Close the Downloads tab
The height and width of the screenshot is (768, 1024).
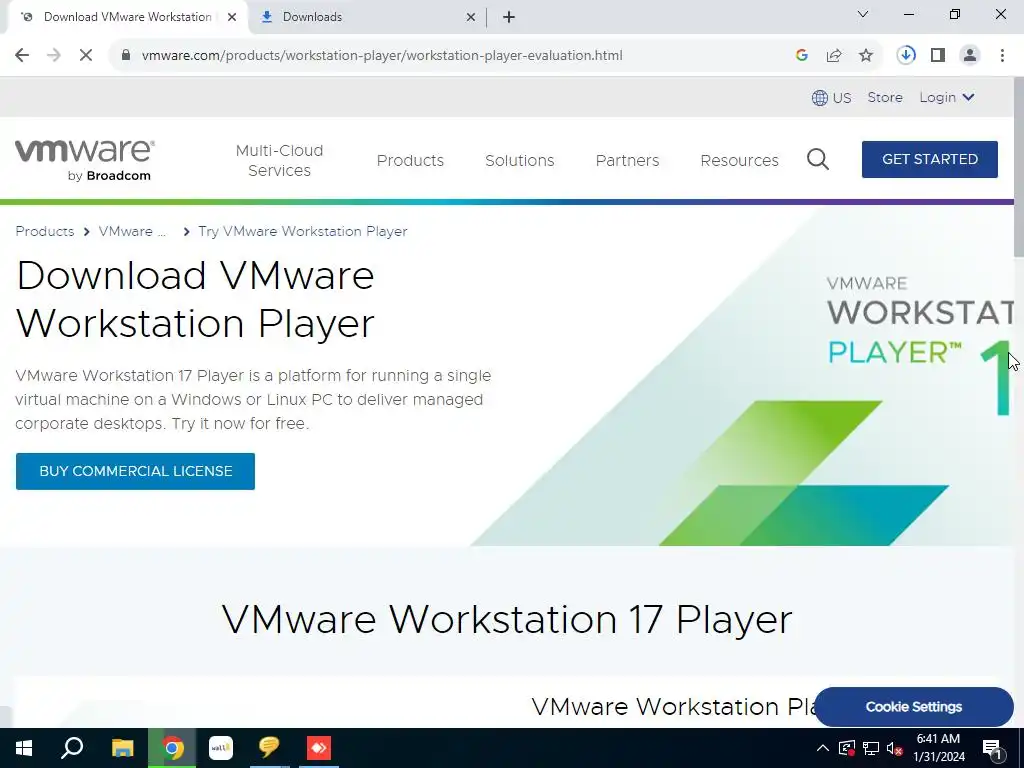tap(471, 17)
